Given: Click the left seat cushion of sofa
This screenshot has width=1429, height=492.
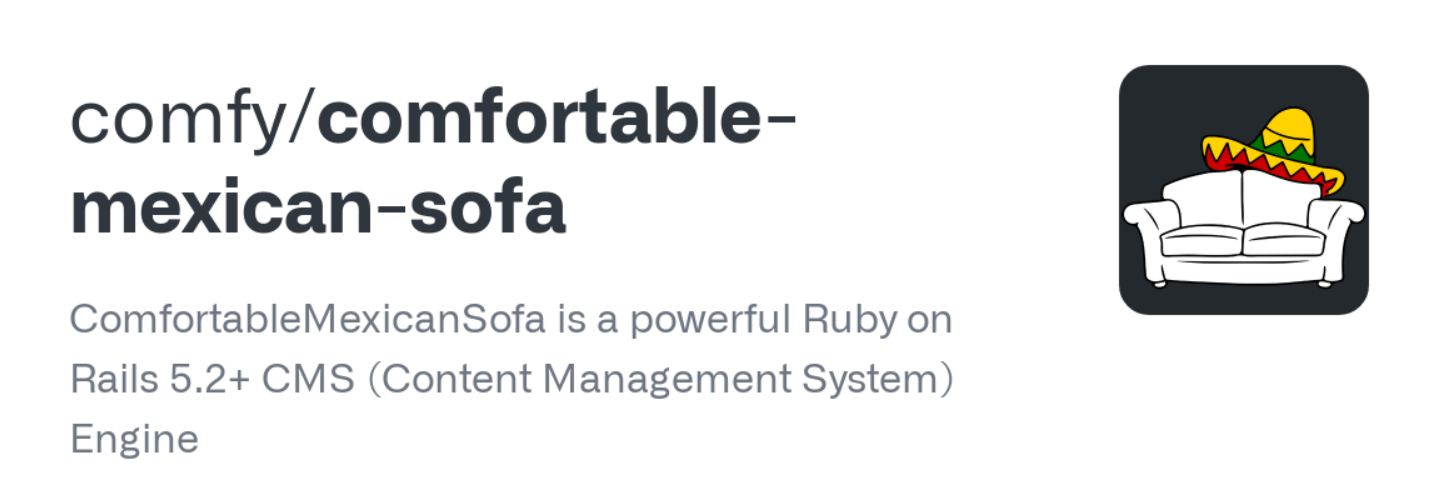Looking at the screenshot, I should pyautogui.click(x=1200, y=239).
